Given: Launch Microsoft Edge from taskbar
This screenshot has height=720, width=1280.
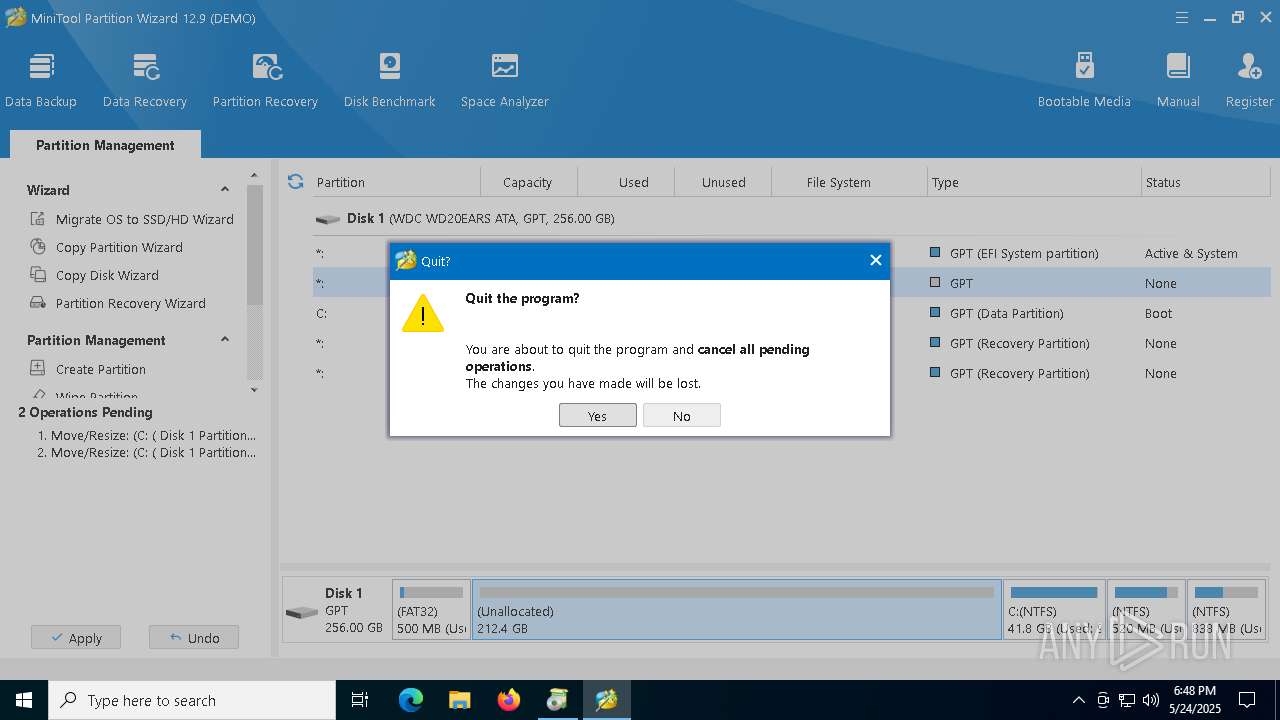Looking at the screenshot, I should (x=411, y=700).
